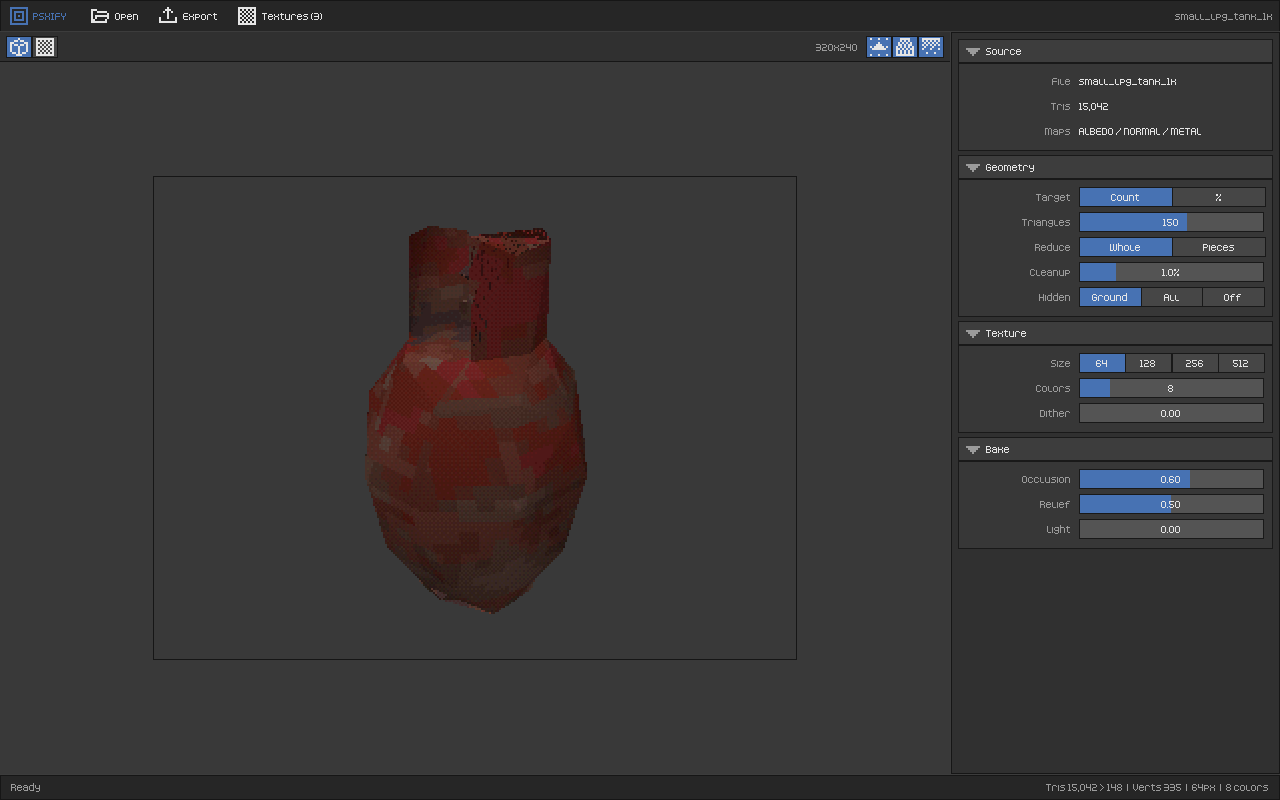
Task: Open the Textures (3) menu
Action: pyautogui.click(x=292, y=17)
